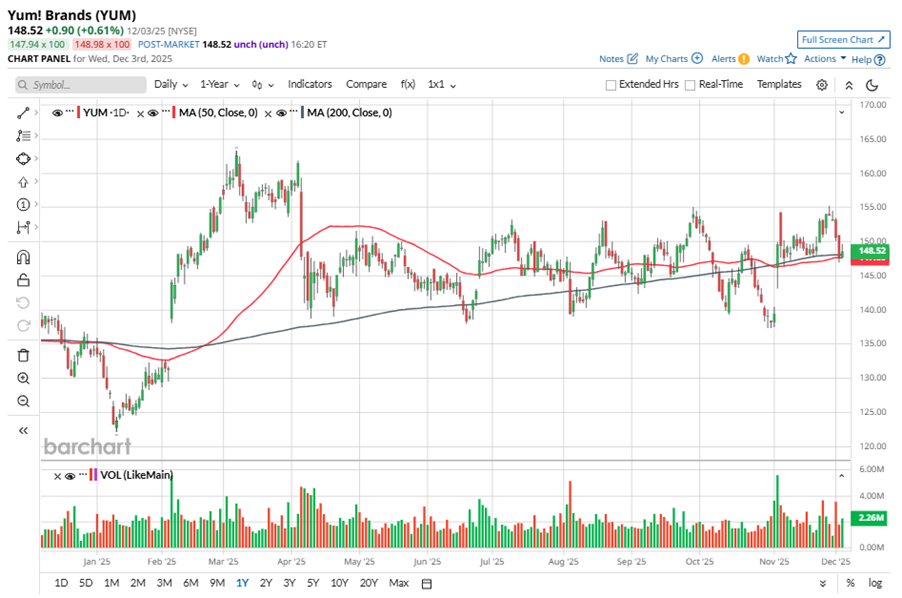Switch to dark mode with moon icon
Image resolution: width=902 pixels, height=598 pixels.
pyautogui.click(x=873, y=85)
